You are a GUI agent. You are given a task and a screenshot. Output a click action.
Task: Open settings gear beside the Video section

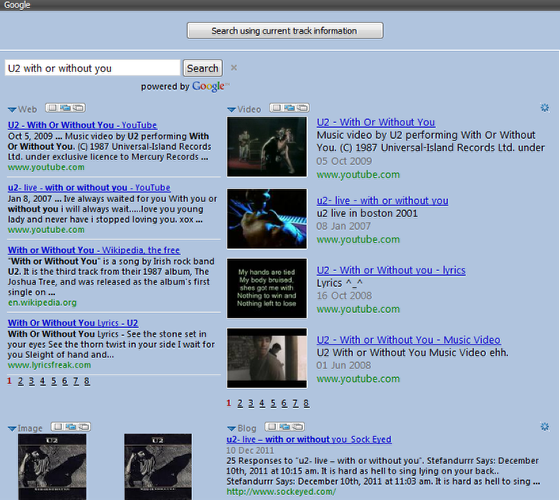click(544, 107)
